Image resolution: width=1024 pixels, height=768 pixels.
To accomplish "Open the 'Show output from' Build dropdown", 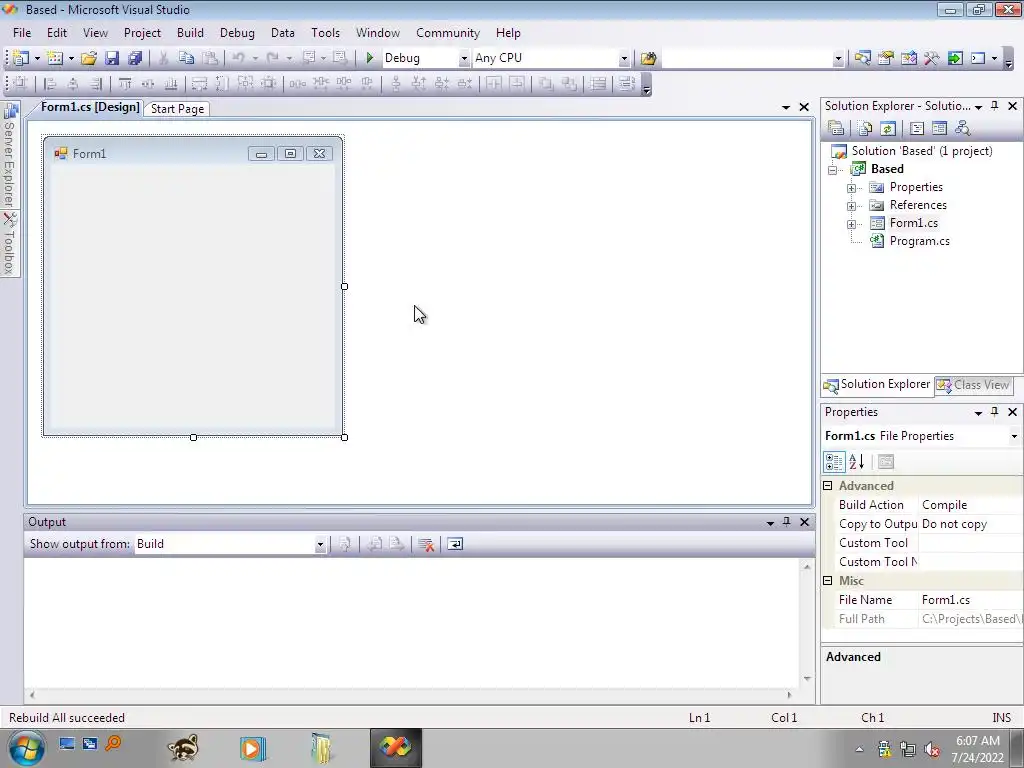I will [319, 544].
